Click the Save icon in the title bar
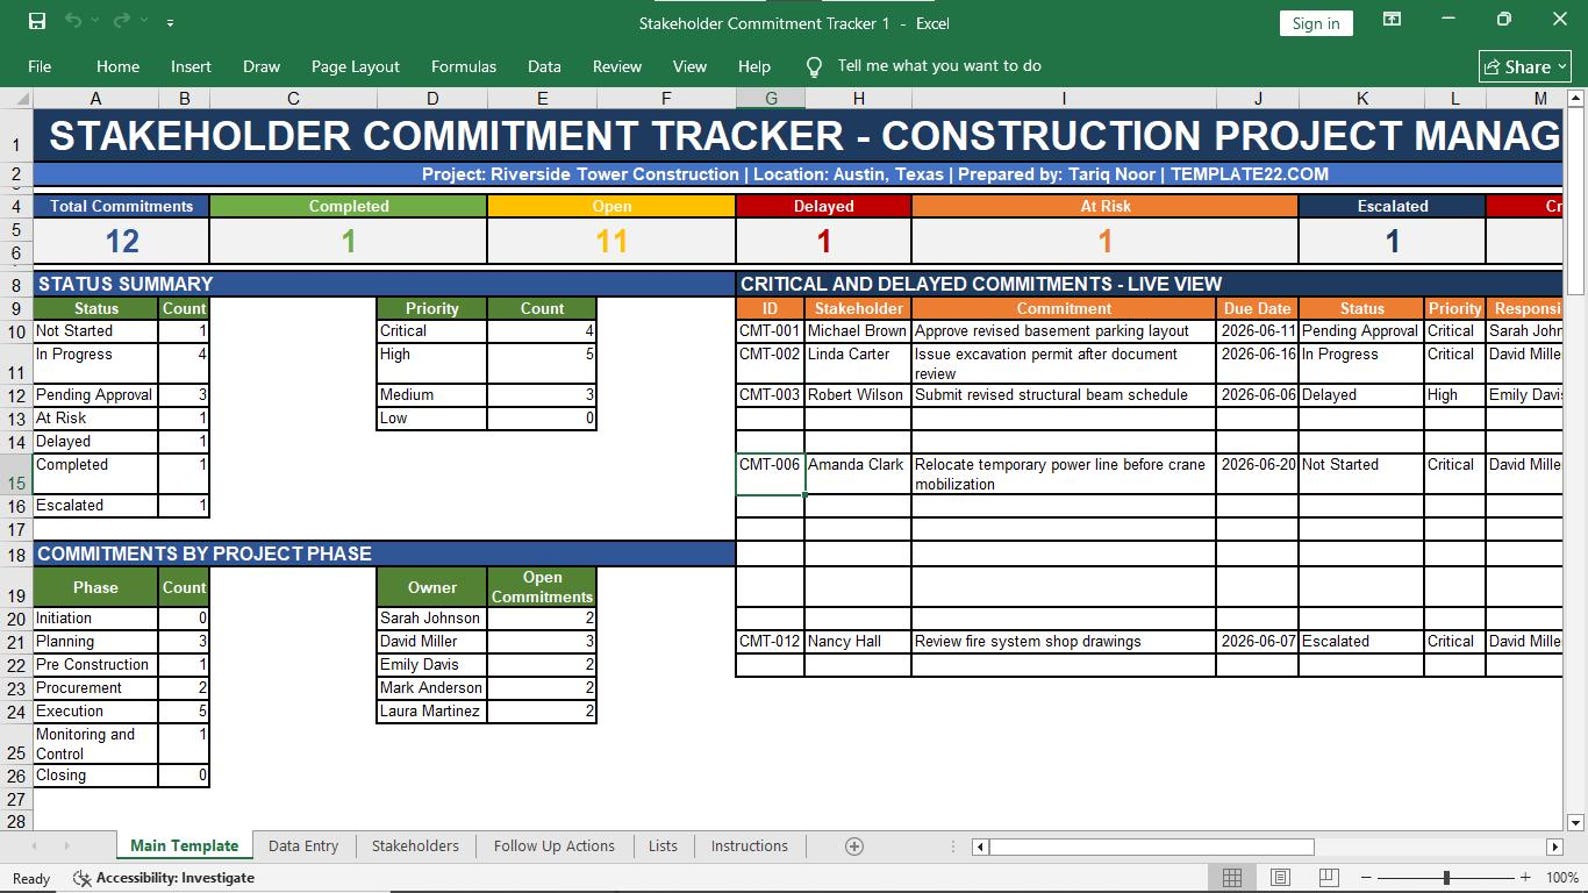 37,21
